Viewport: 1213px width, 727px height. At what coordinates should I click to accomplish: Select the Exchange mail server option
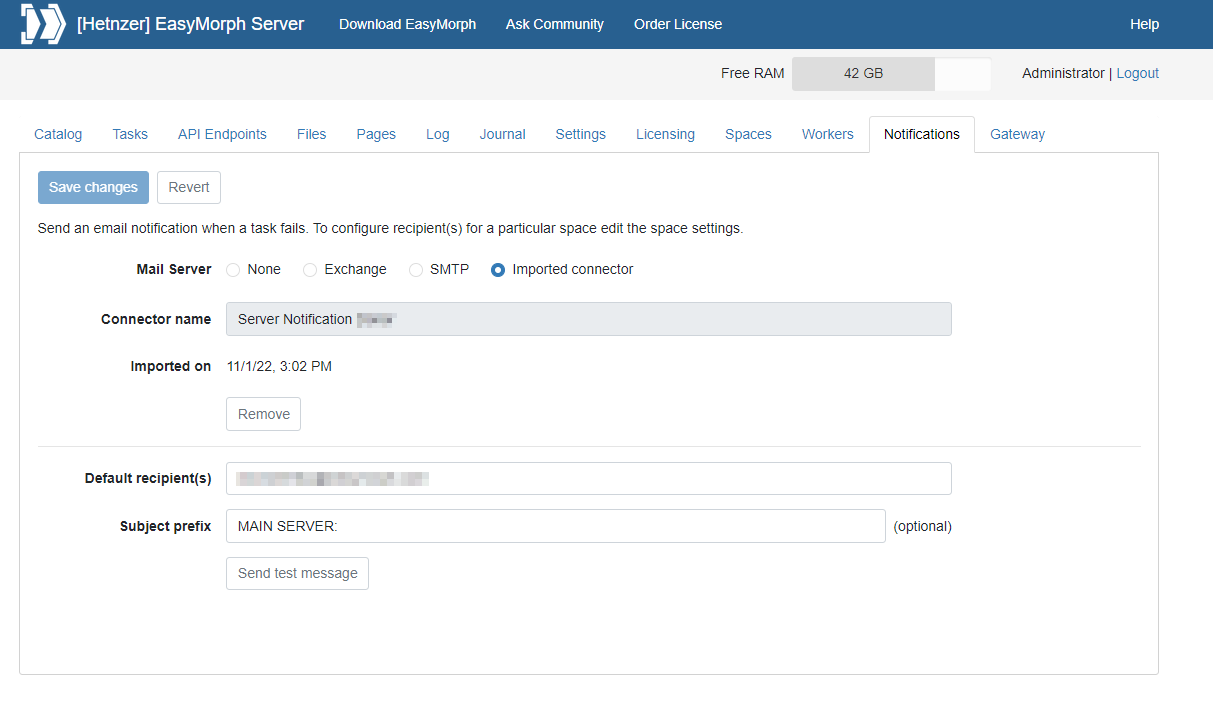point(310,270)
